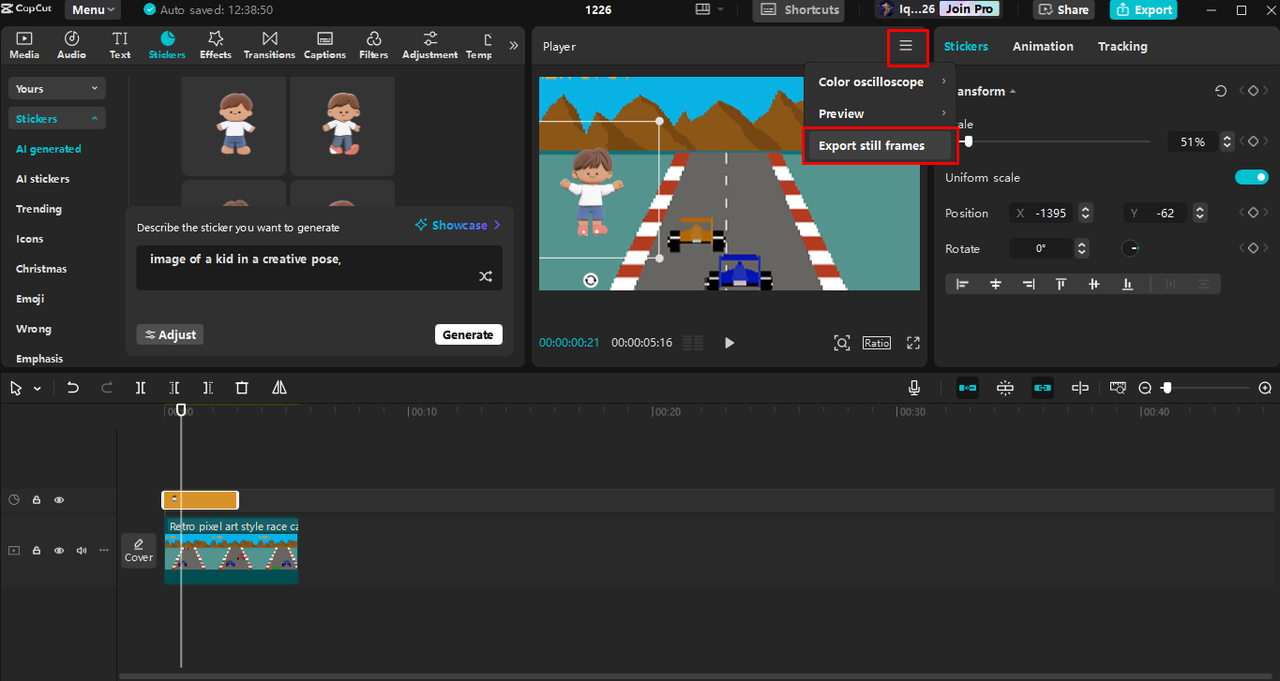Open the Showcase link
Viewport: 1280px width, 681px height.
tap(458, 226)
